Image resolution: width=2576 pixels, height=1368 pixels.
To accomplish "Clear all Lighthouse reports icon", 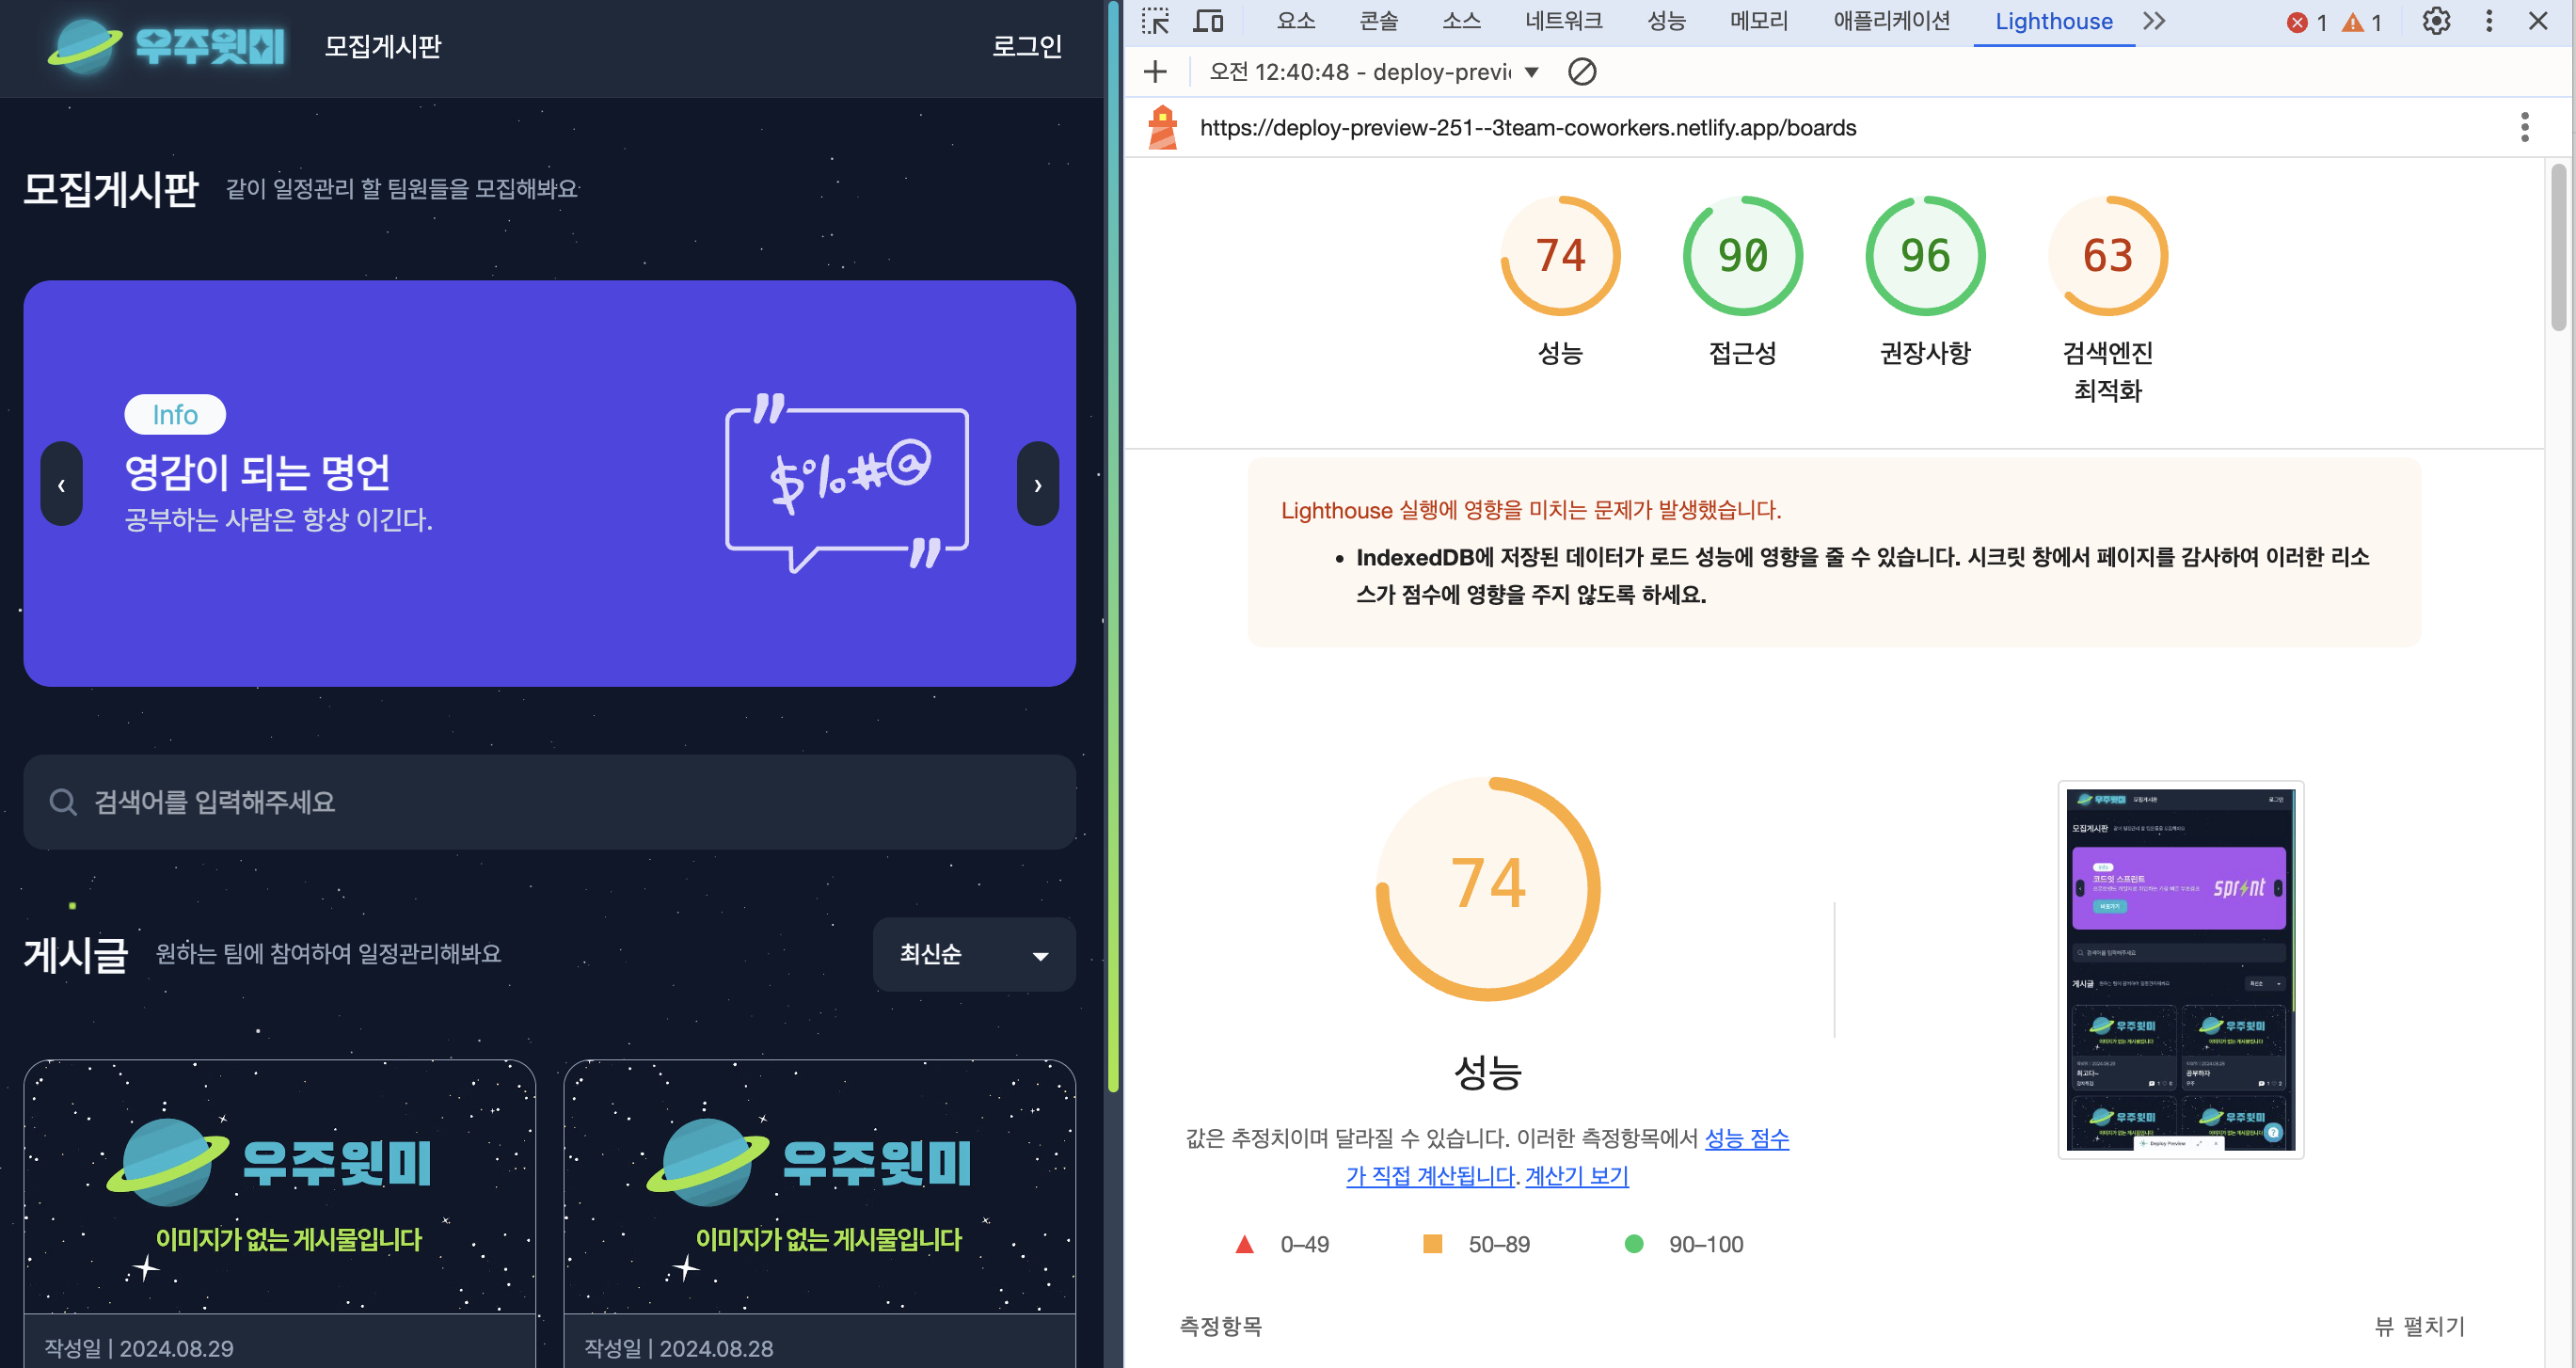I will click(1582, 72).
